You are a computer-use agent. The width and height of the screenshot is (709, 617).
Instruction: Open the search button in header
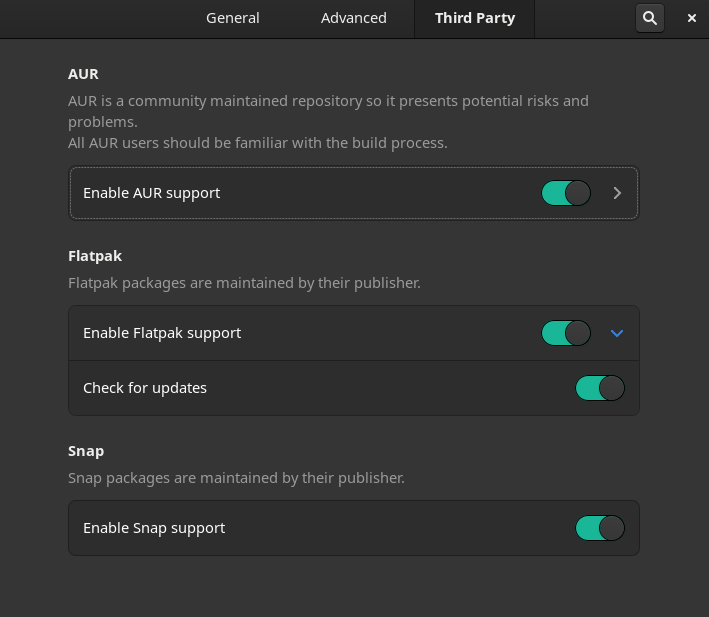(650, 18)
